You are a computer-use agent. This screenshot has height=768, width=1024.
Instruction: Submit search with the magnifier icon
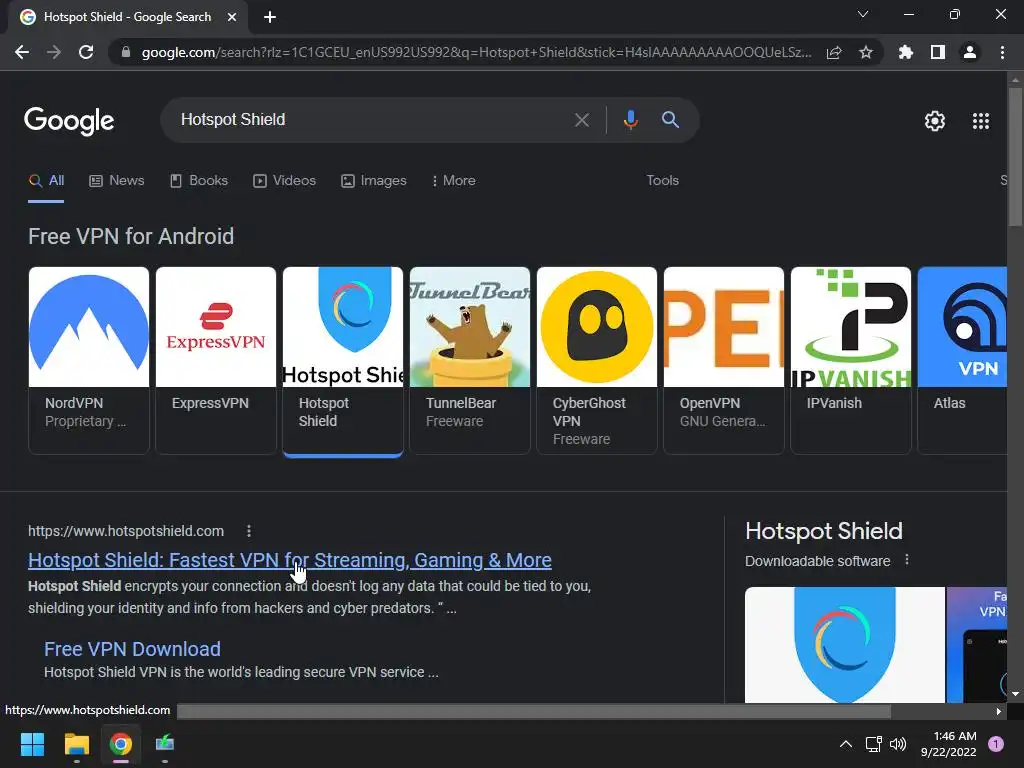point(670,120)
